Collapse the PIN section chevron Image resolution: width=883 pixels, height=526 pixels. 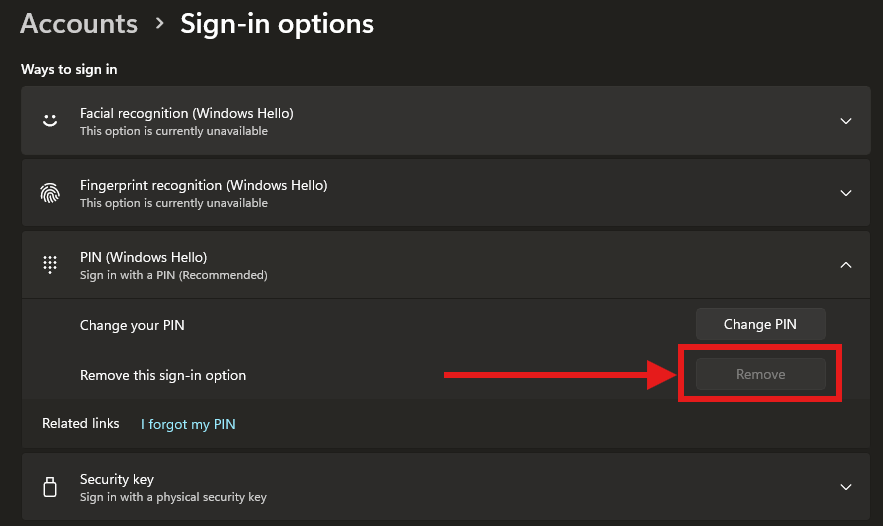click(x=845, y=265)
